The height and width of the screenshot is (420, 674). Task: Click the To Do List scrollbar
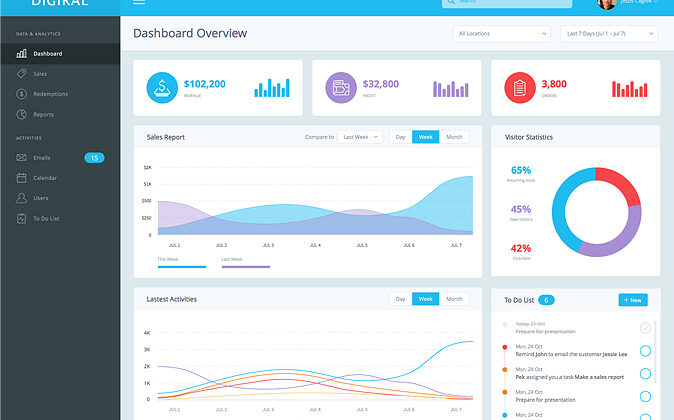pyautogui.click(x=655, y=352)
